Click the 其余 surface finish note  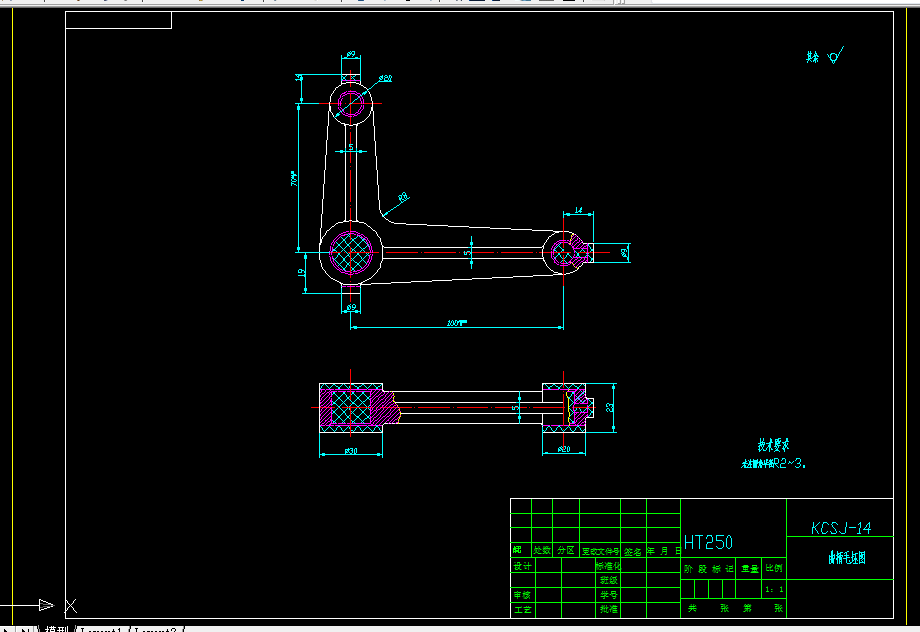(813, 57)
